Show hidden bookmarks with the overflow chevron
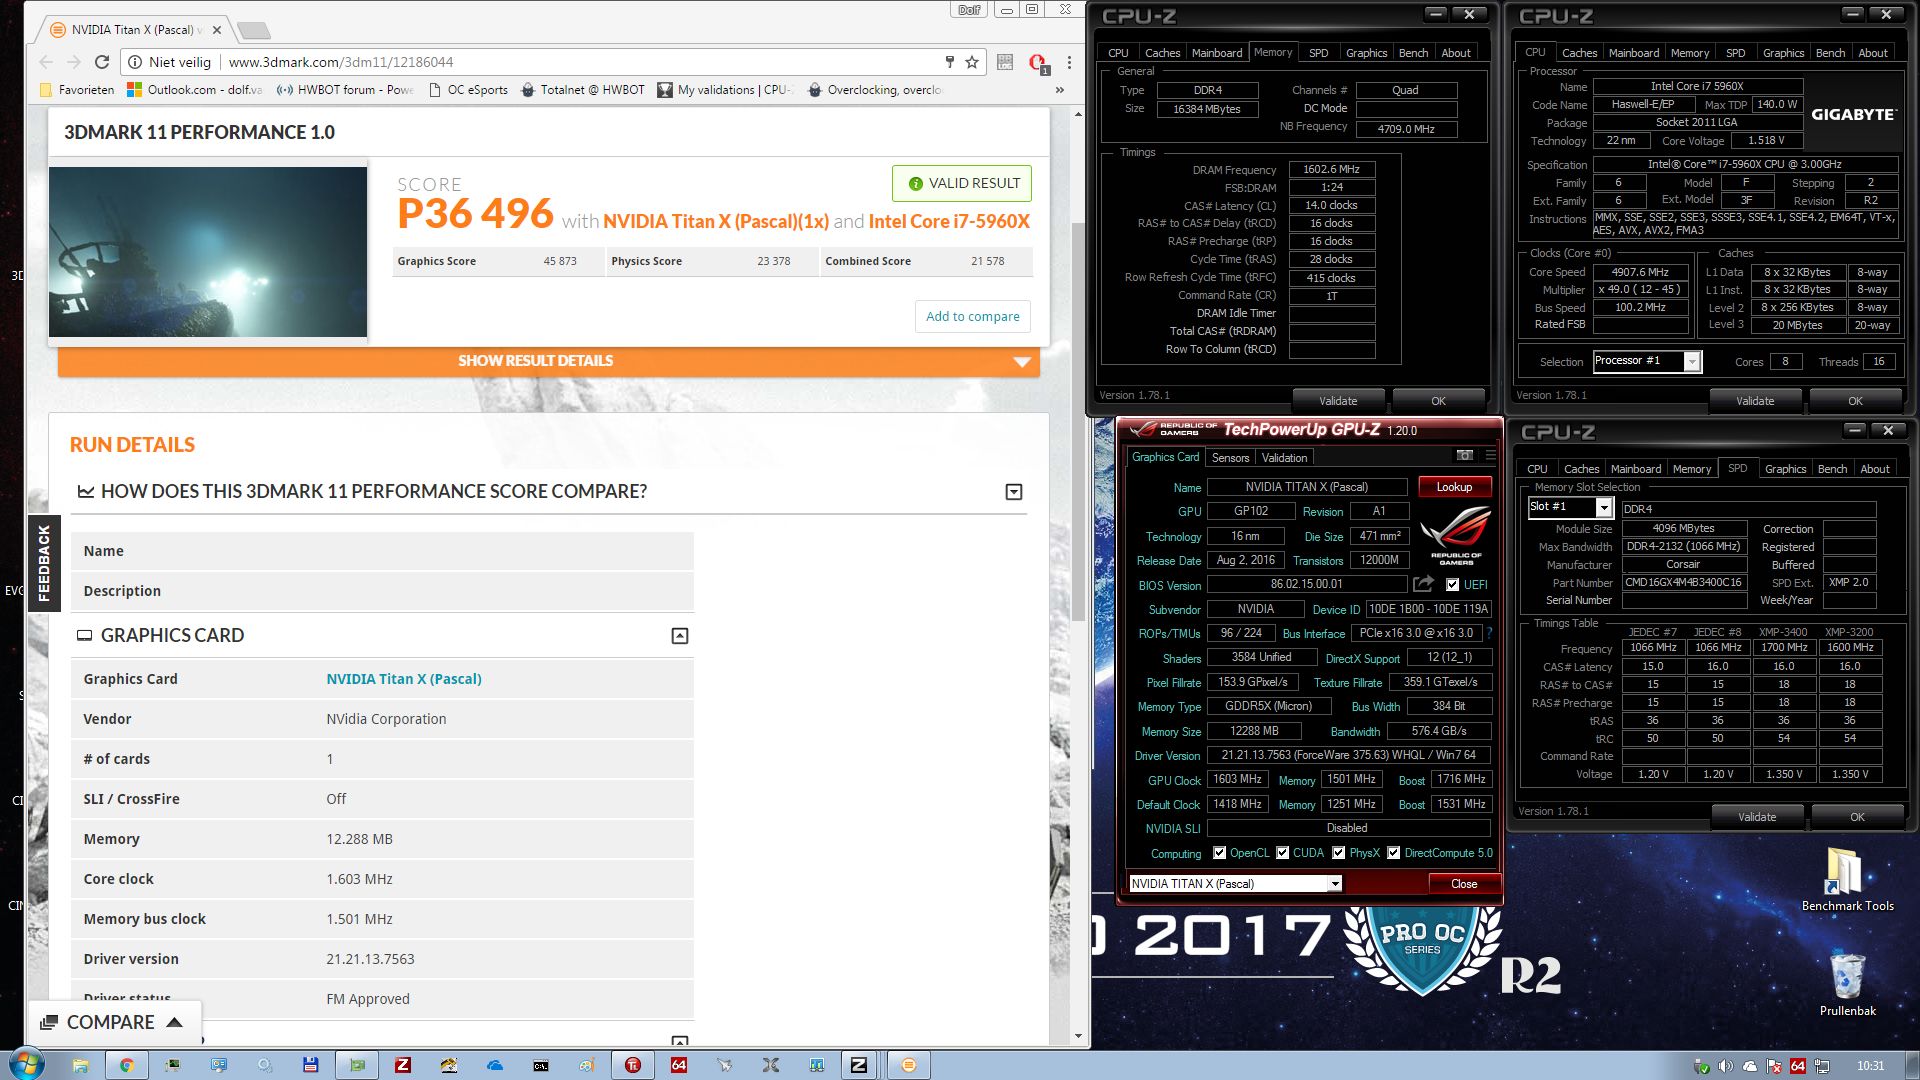1920x1080 pixels. (x=1060, y=90)
